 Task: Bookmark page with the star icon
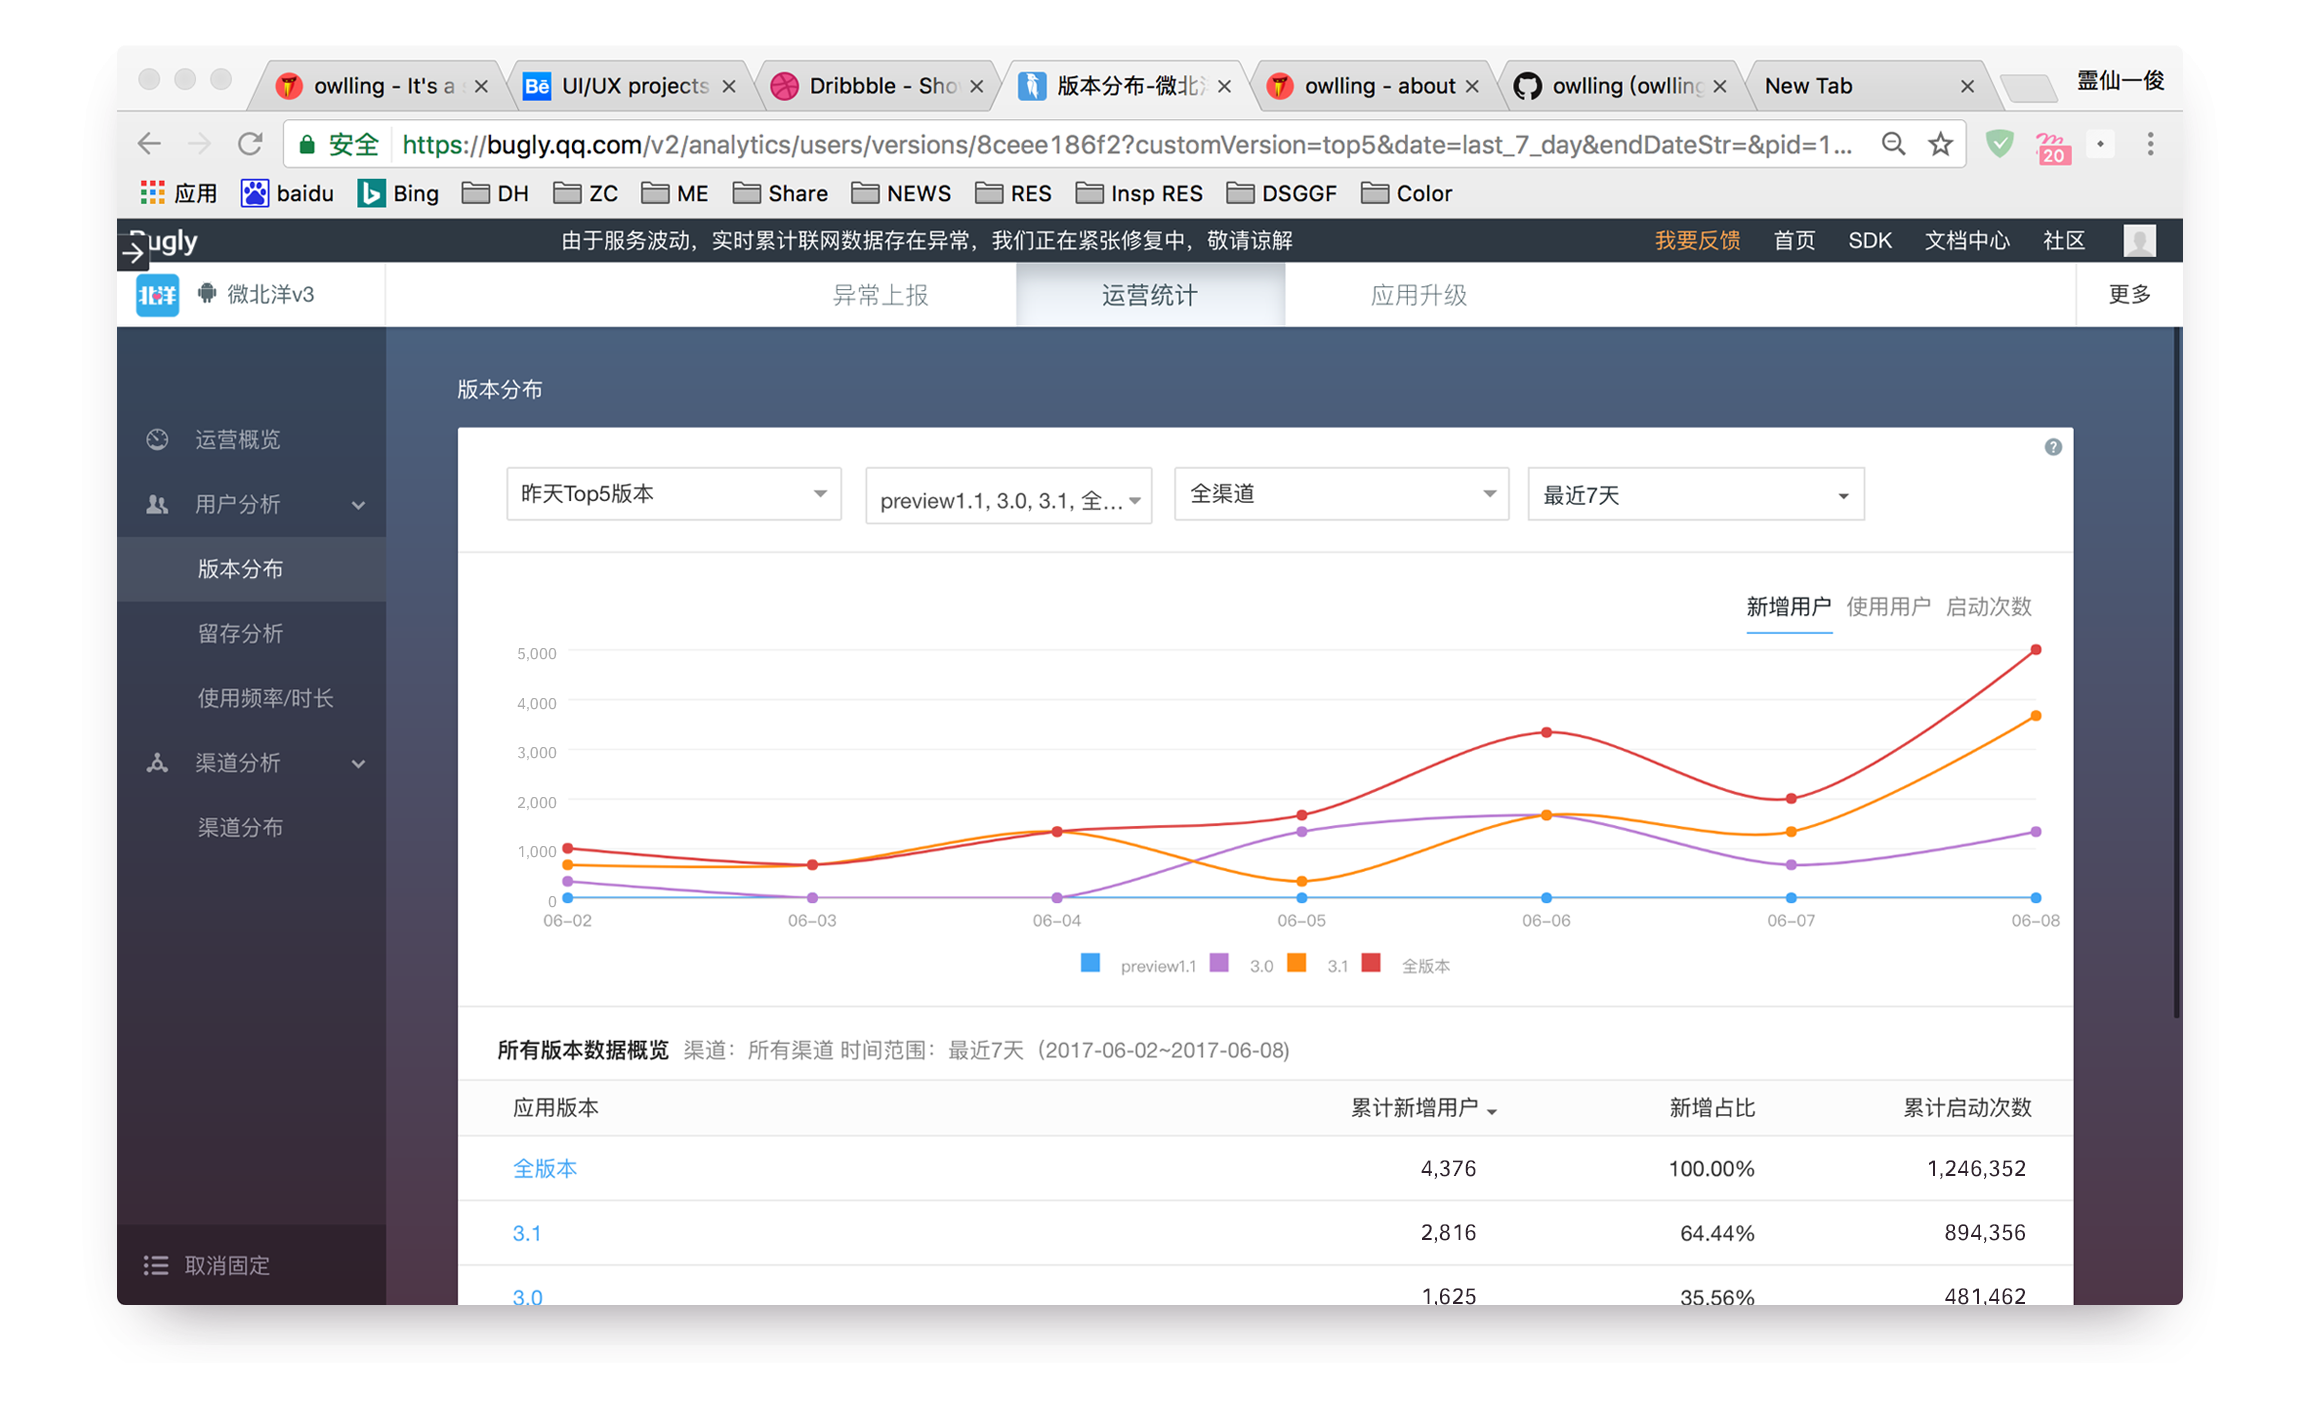1940,144
